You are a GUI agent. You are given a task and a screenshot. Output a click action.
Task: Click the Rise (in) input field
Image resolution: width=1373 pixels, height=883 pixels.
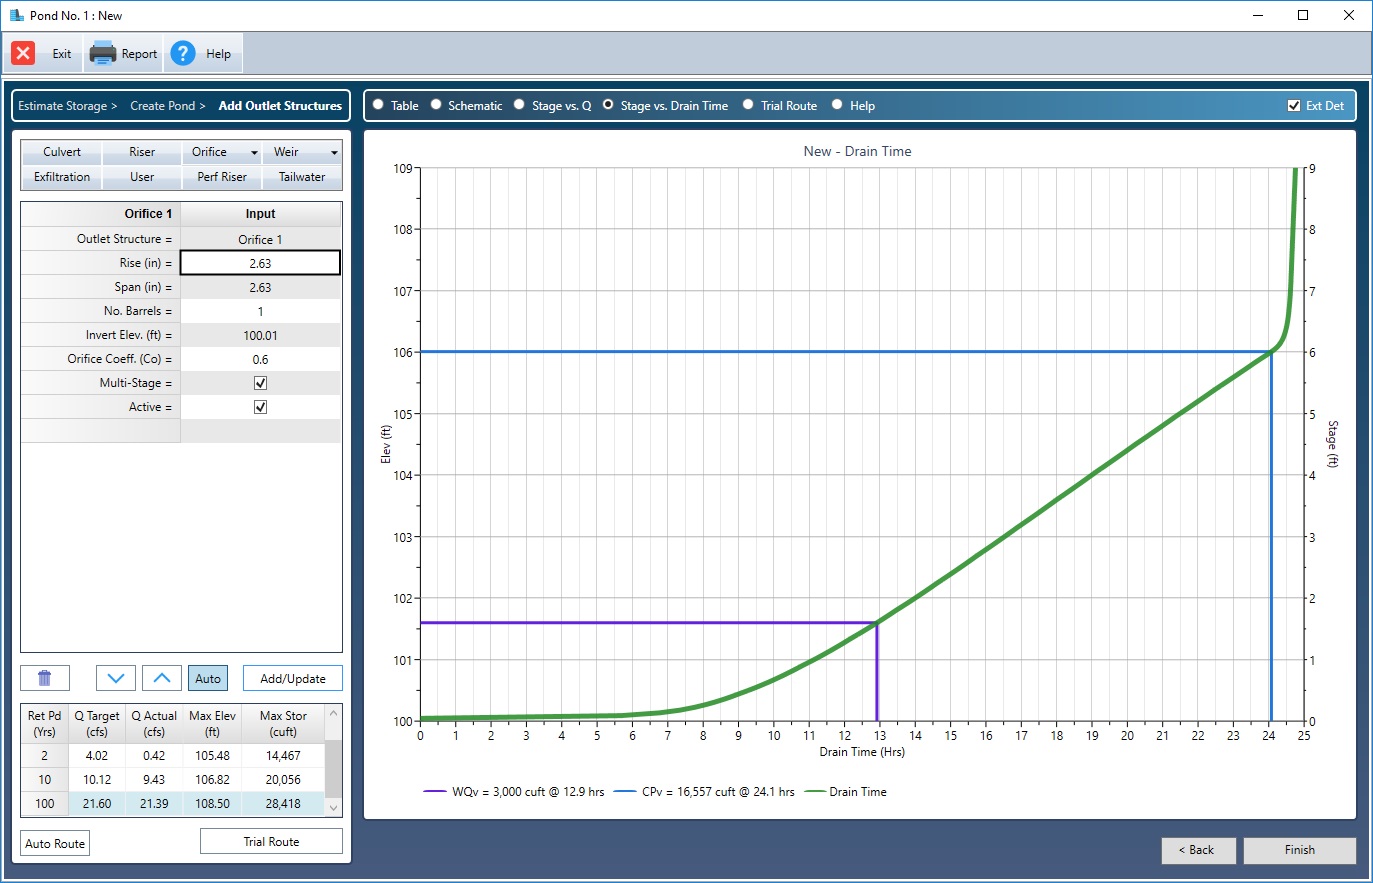point(260,263)
